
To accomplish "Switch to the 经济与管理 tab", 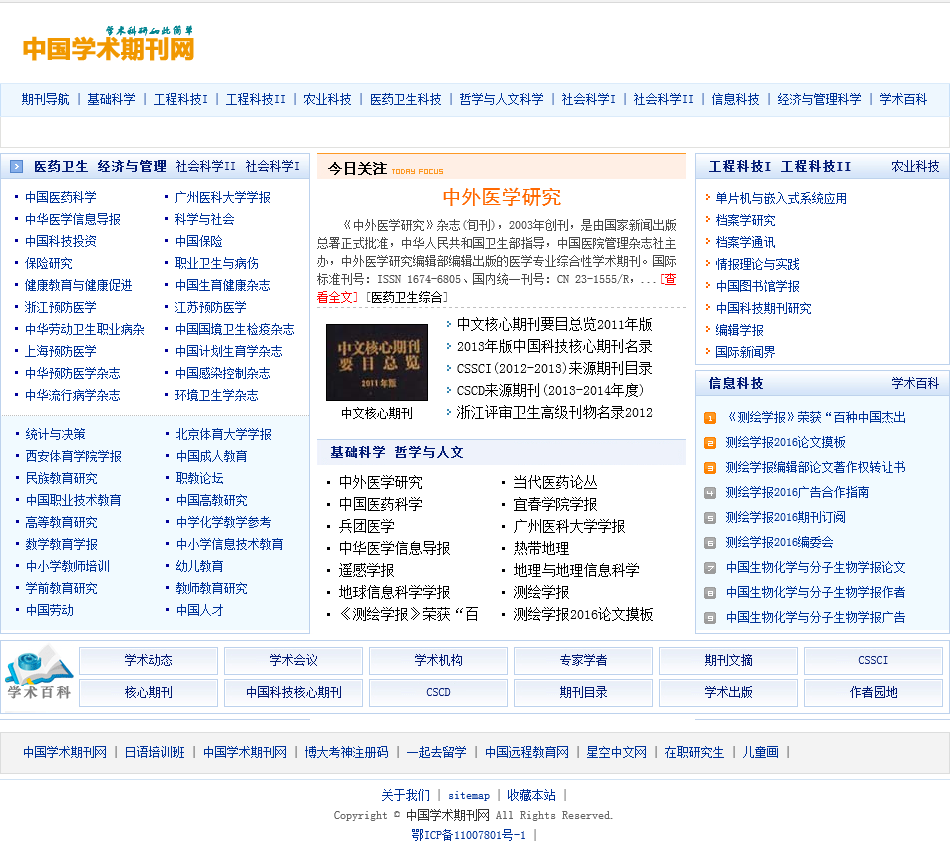I will (x=132, y=167).
